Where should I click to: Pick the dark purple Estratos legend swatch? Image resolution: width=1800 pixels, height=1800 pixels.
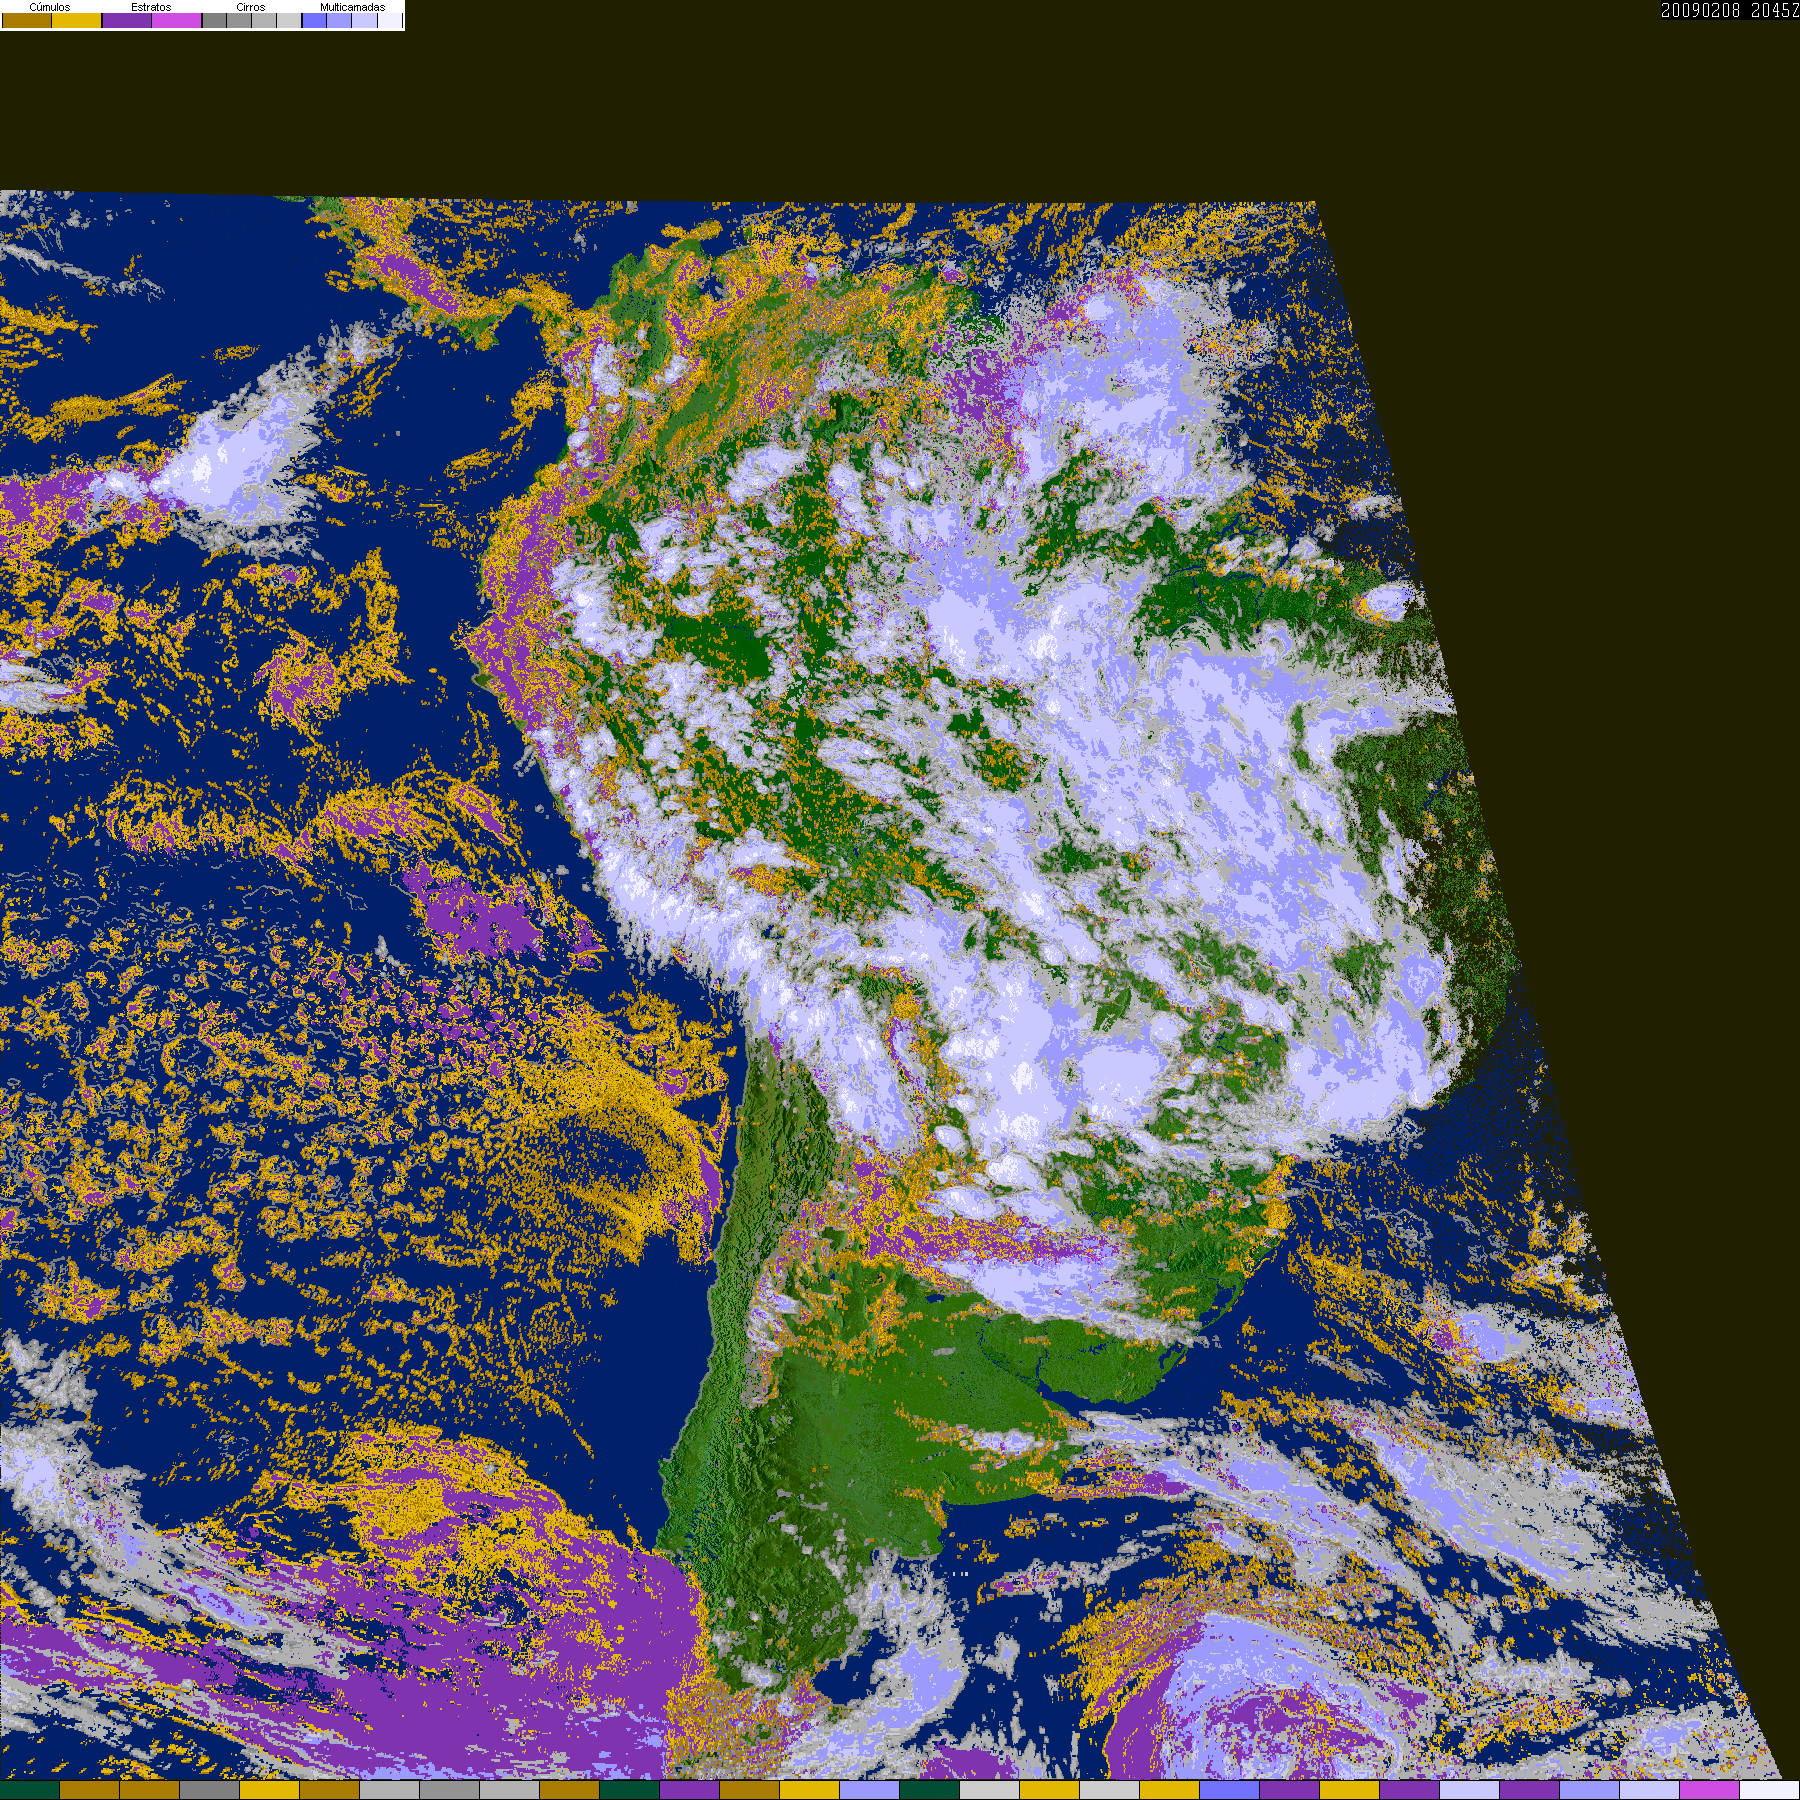tap(127, 20)
